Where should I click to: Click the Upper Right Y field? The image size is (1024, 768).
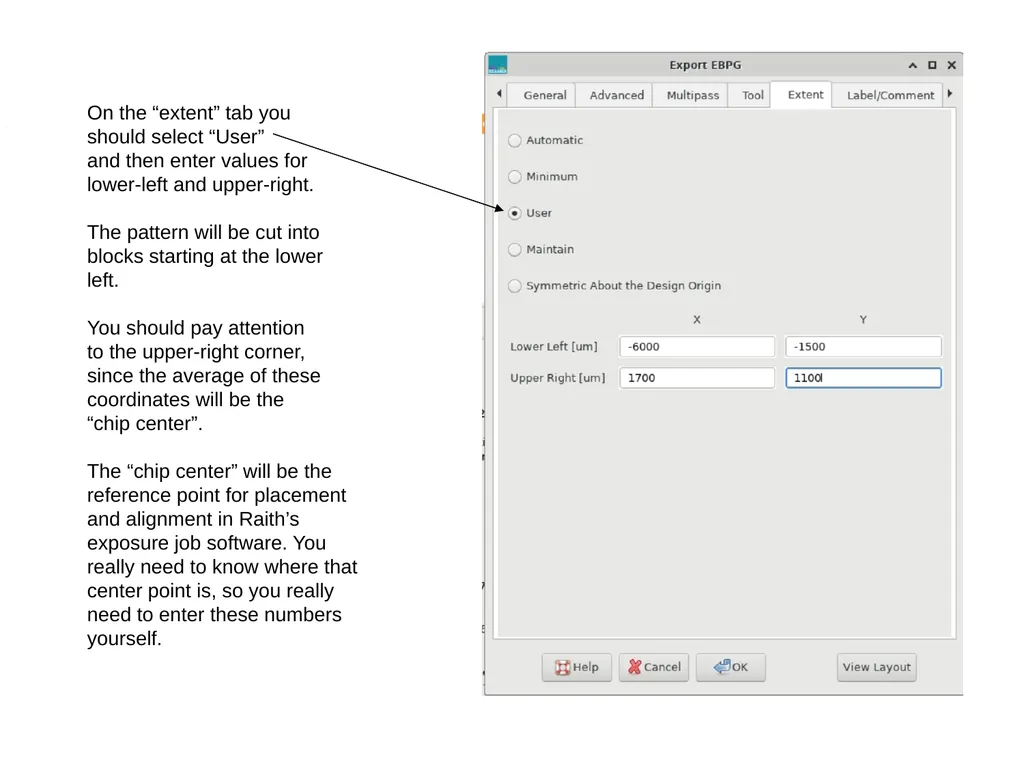point(863,378)
